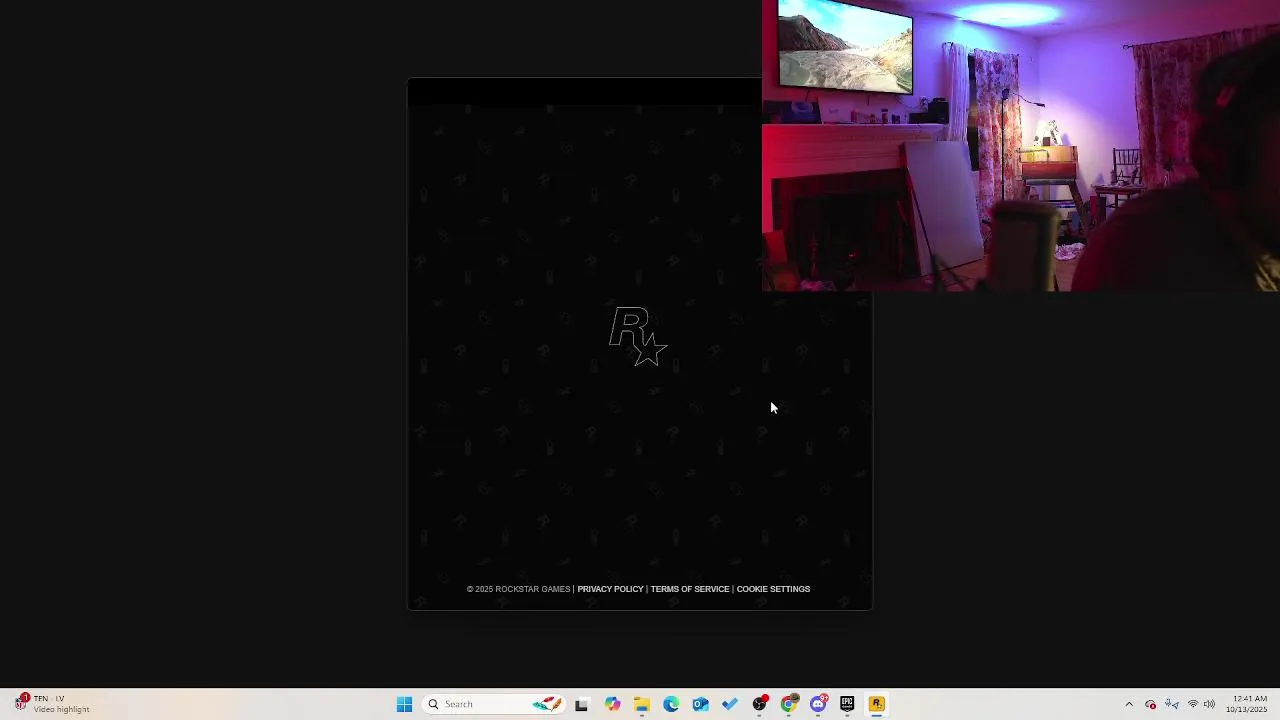Switch to OBS Studio on the taskbar

click(x=760, y=704)
